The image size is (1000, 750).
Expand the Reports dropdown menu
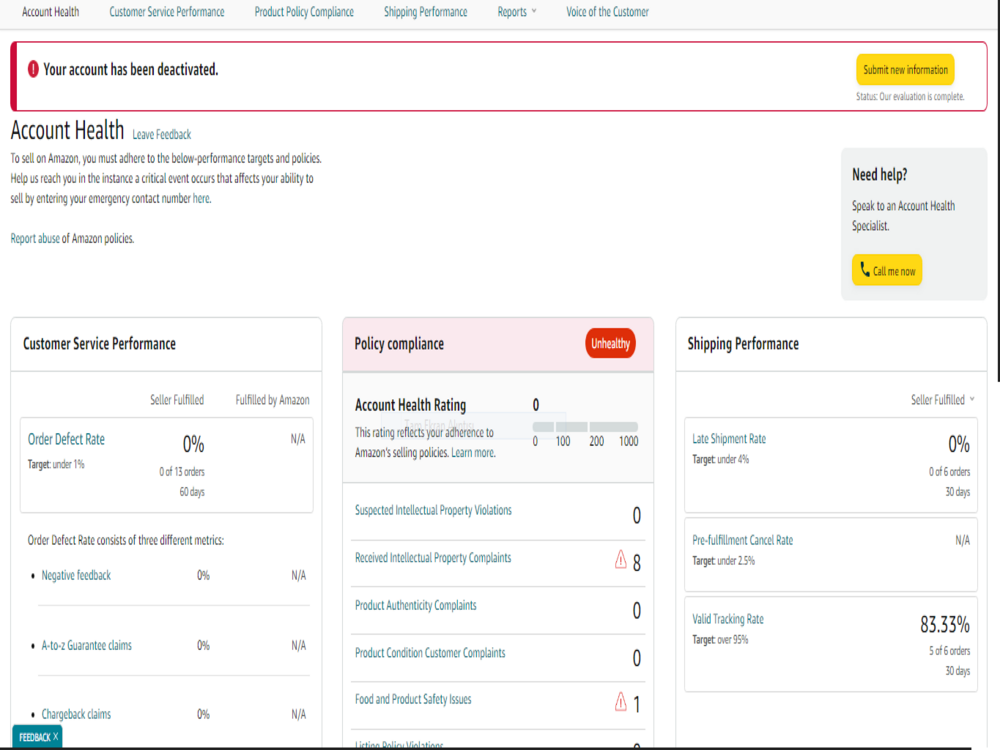tap(517, 11)
